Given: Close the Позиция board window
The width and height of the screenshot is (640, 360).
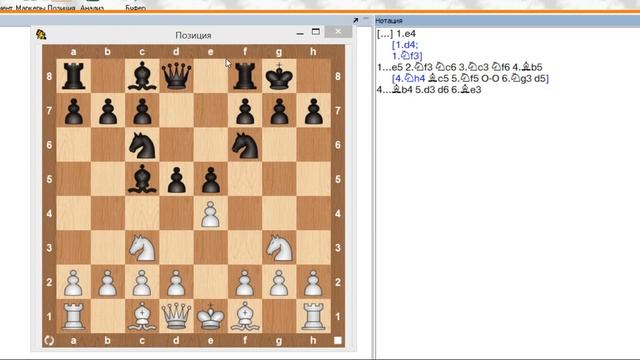Looking at the screenshot, I should coord(338,31).
